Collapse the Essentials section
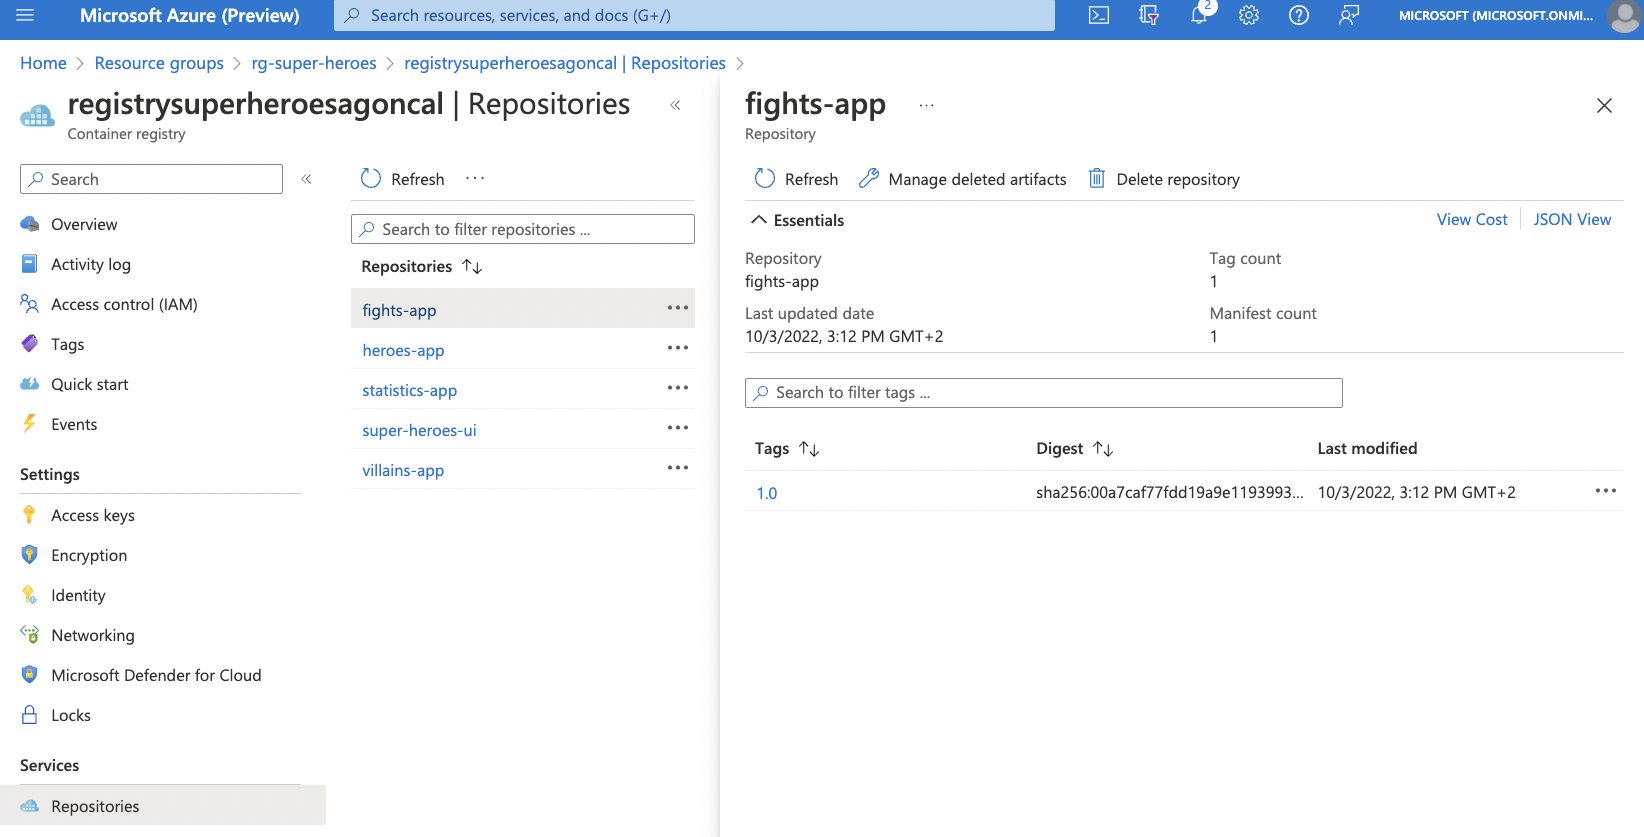Viewport: 1644px width, 837px height. 797,220
